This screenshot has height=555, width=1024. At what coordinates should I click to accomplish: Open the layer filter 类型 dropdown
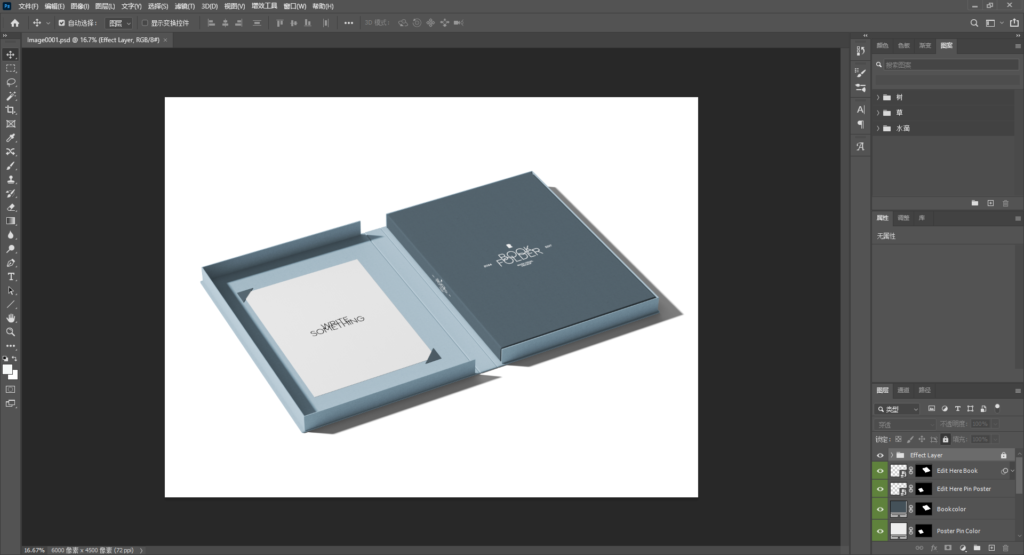tap(897, 409)
